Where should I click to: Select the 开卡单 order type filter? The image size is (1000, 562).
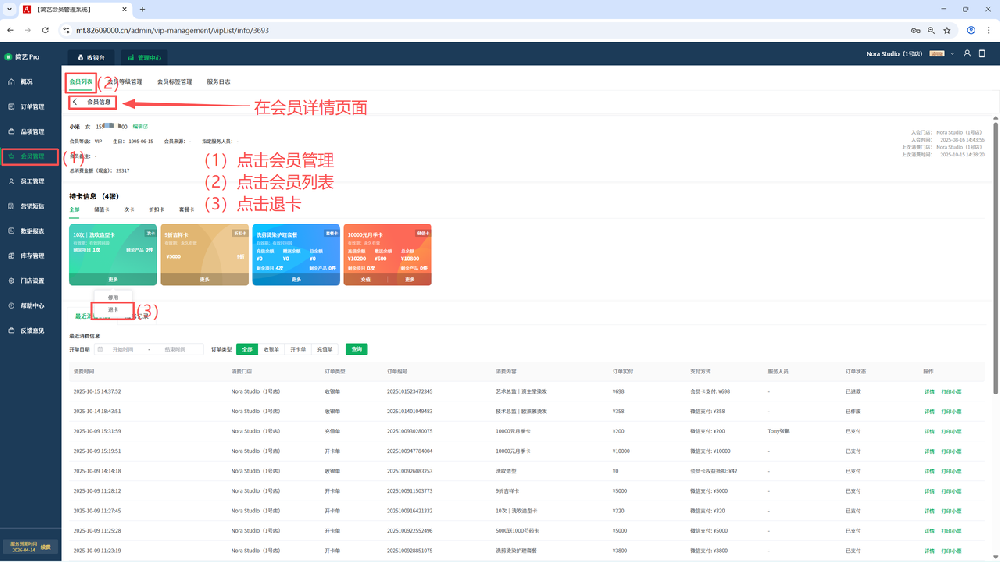pyautogui.click(x=298, y=350)
